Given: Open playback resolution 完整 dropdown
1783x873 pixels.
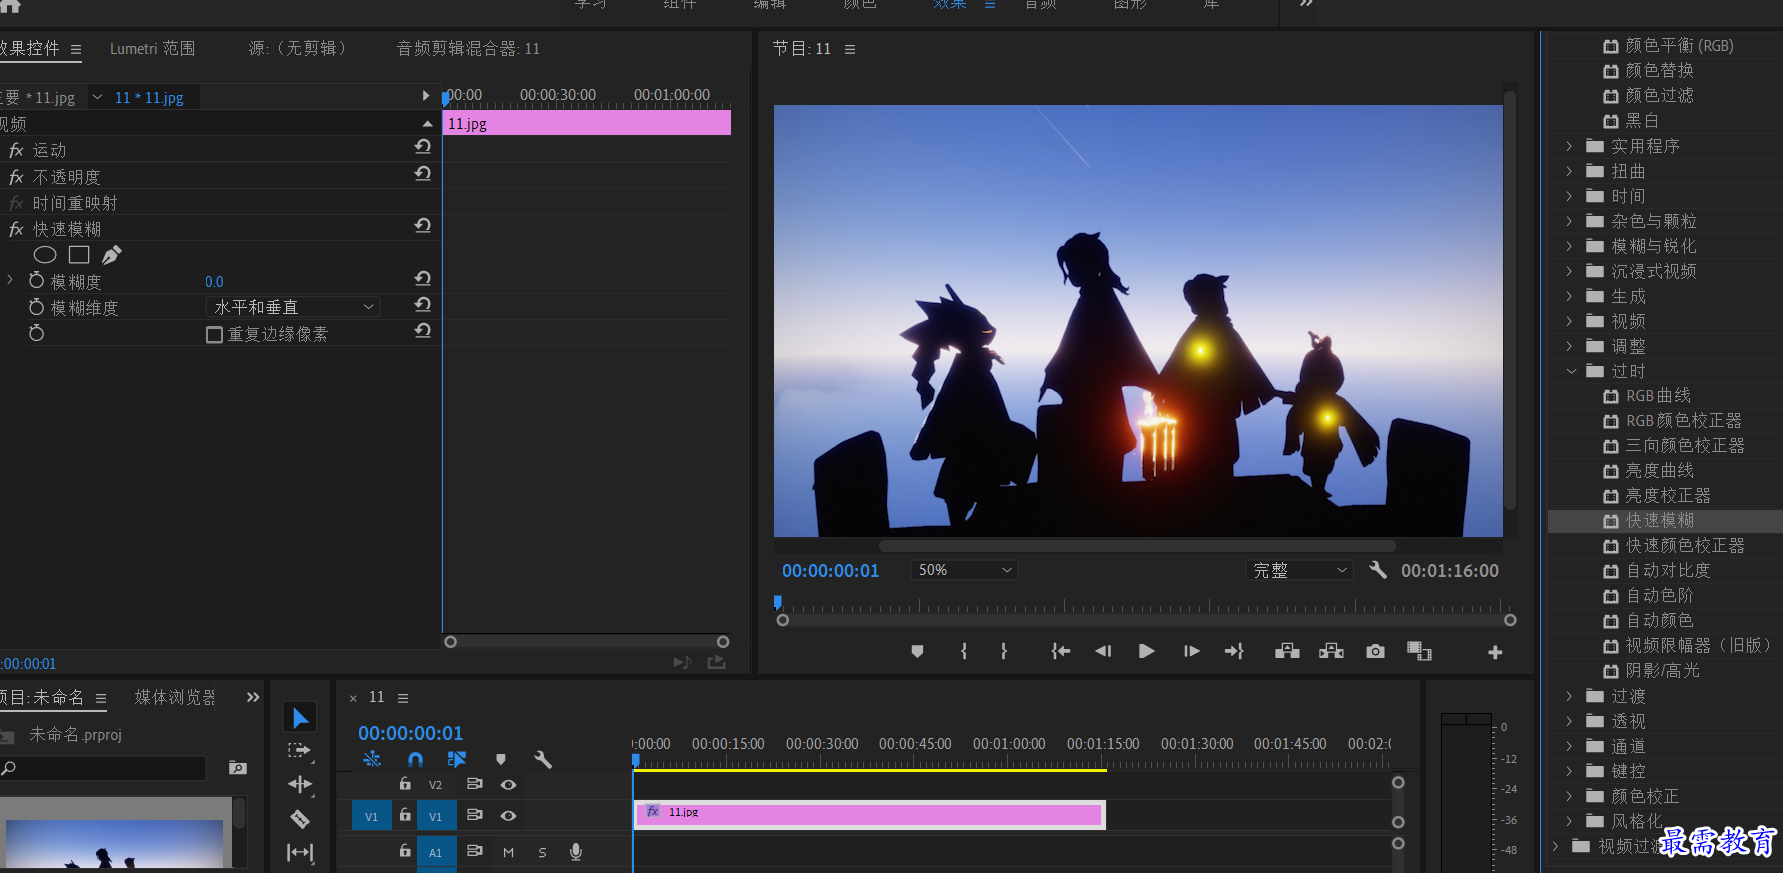Looking at the screenshot, I should tap(1299, 570).
